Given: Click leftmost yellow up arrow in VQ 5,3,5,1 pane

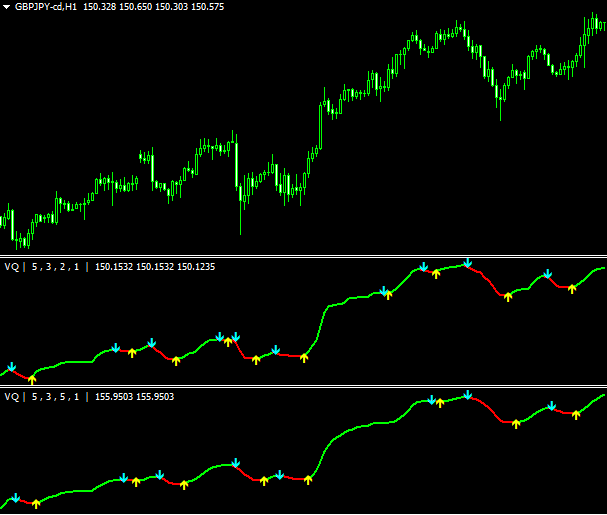Looking at the screenshot, I should click(x=36, y=503).
